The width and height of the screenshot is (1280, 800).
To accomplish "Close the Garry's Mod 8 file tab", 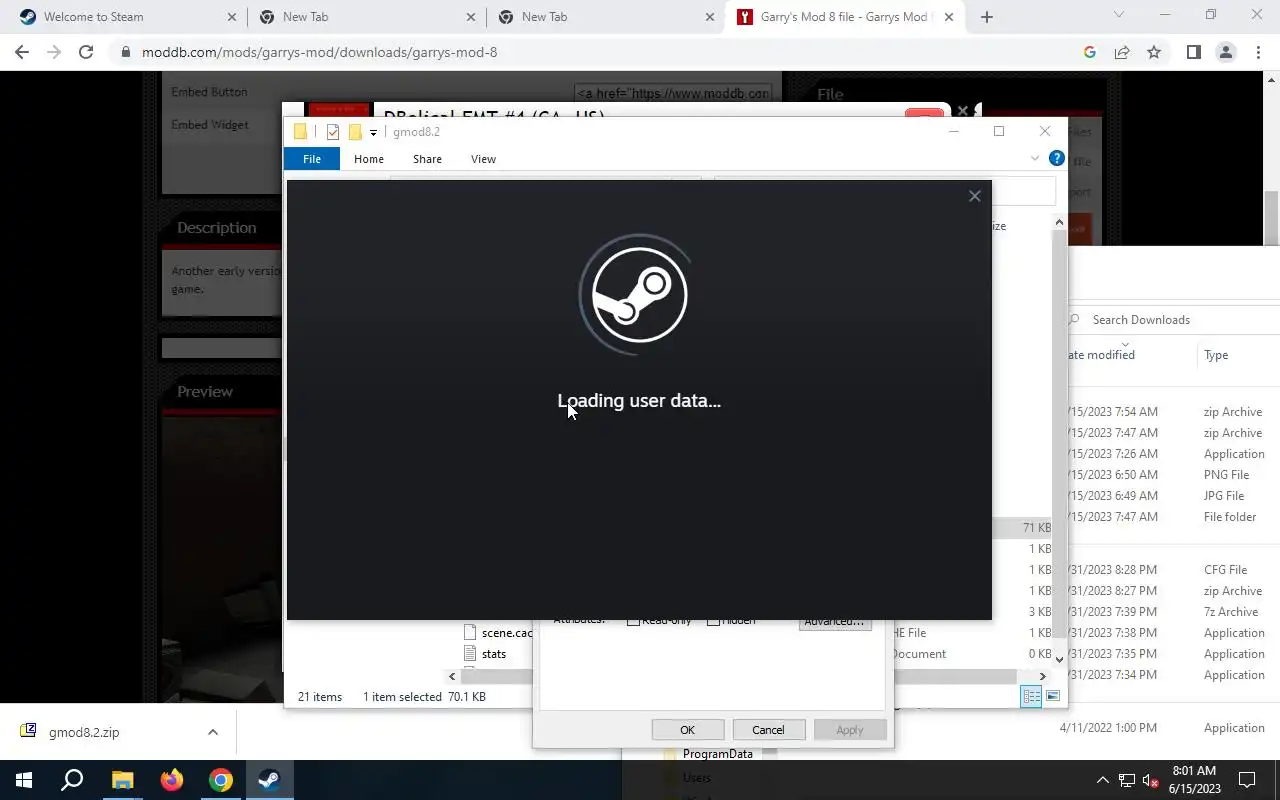I will [949, 17].
